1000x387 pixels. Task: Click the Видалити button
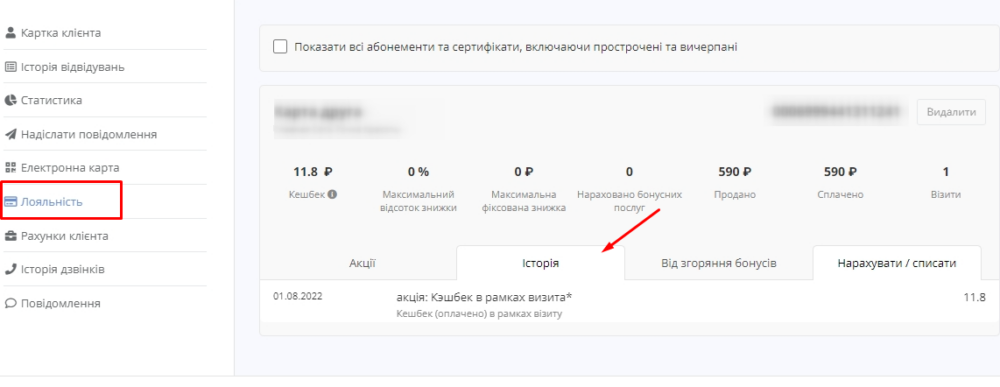point(951,112)
